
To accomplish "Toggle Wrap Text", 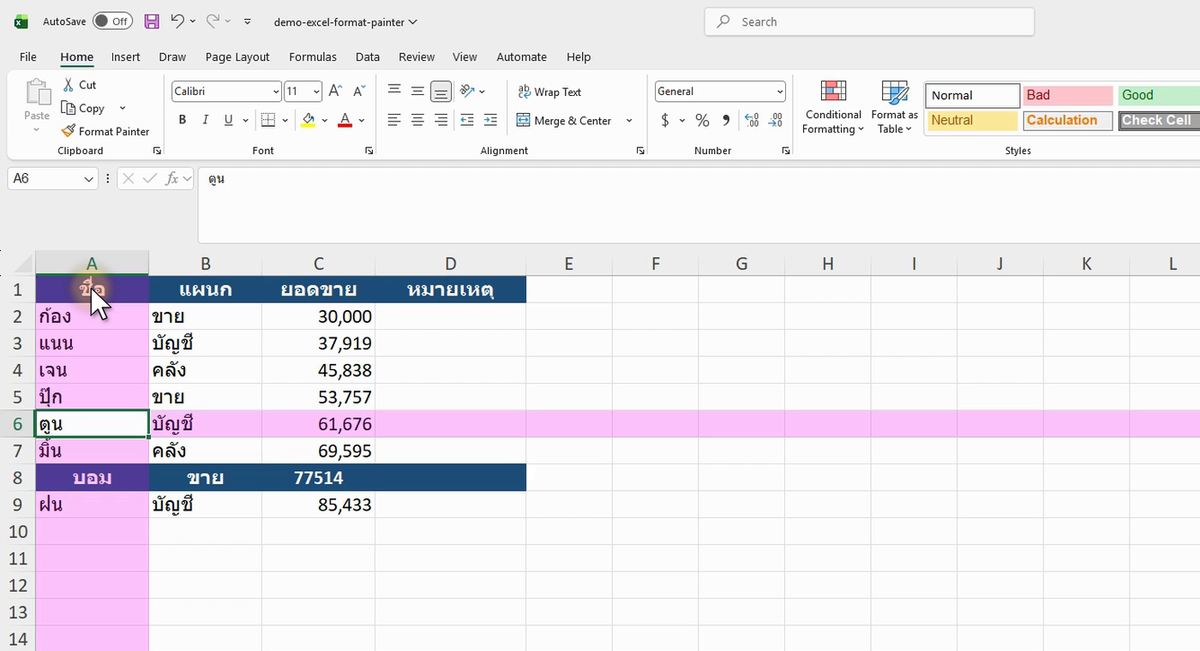I will (549, 91).
